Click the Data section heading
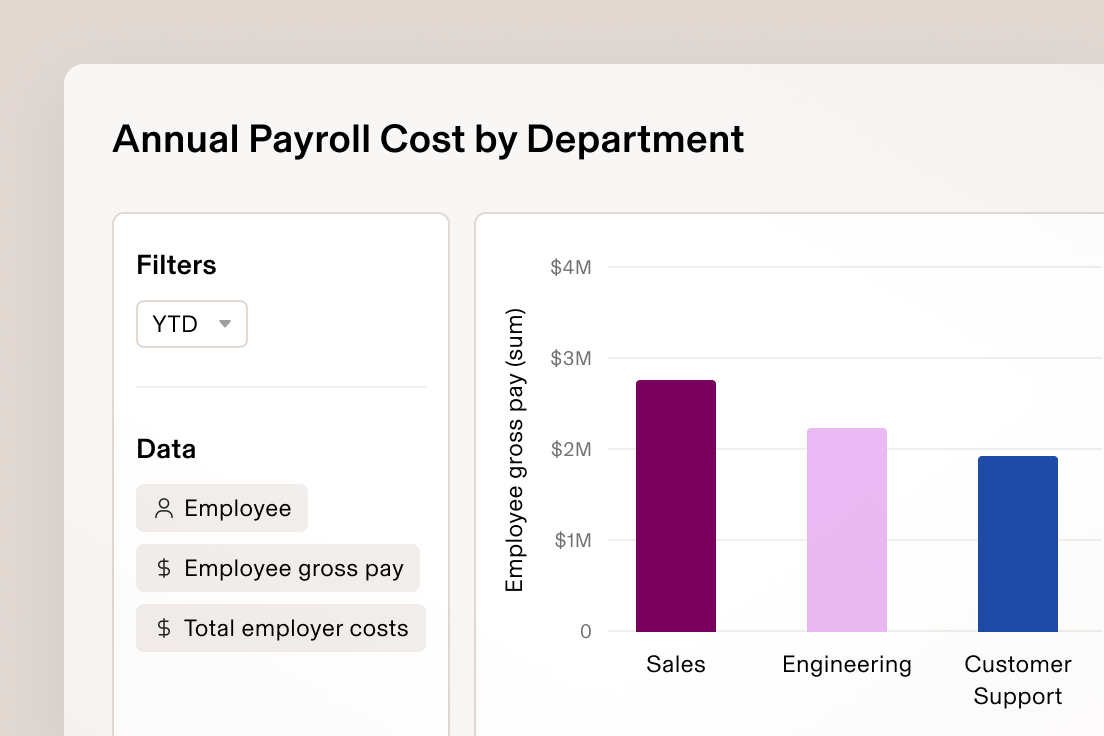Image resolution: width=1104 pixels, height=736 pixels. click(166, 449)
